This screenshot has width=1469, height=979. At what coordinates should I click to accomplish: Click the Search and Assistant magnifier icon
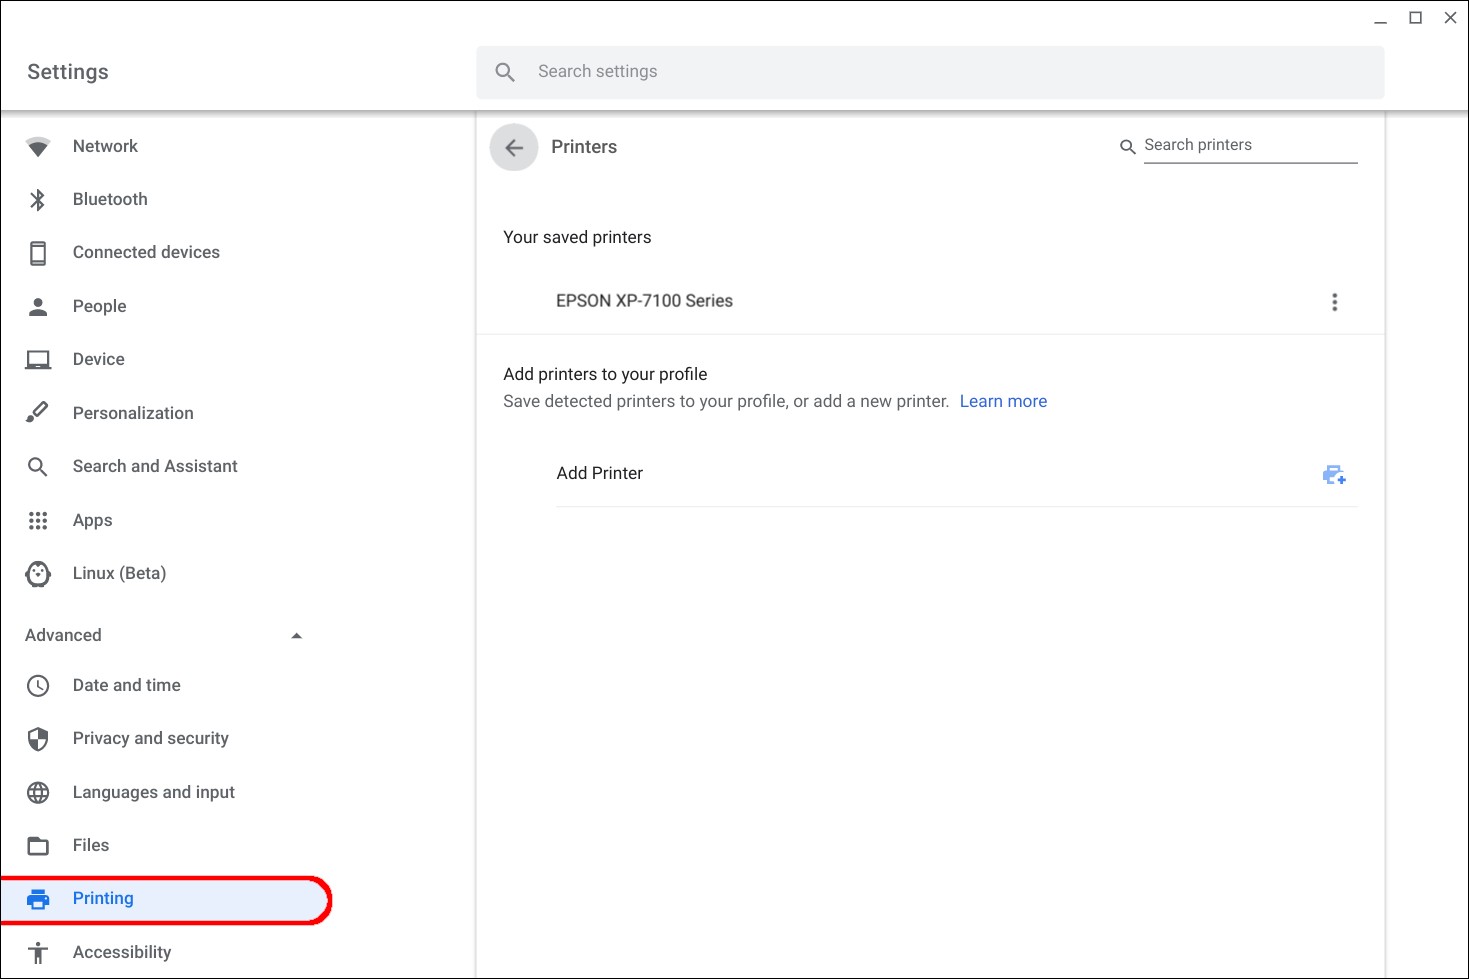(x=38, y=467)
